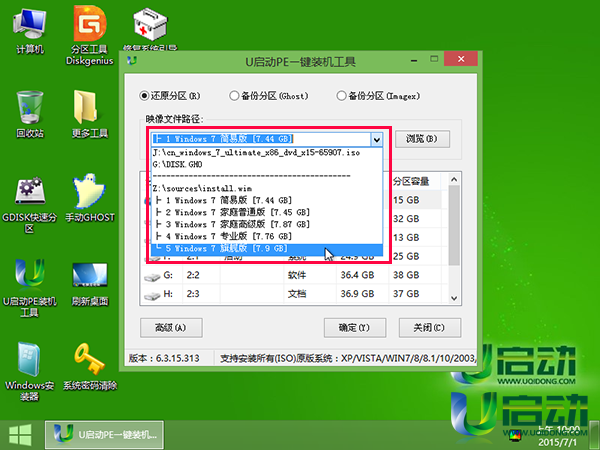Viewport: 600px width, 450px height.
Task: Click the 25 GB capacity cell
Action: 406,256
